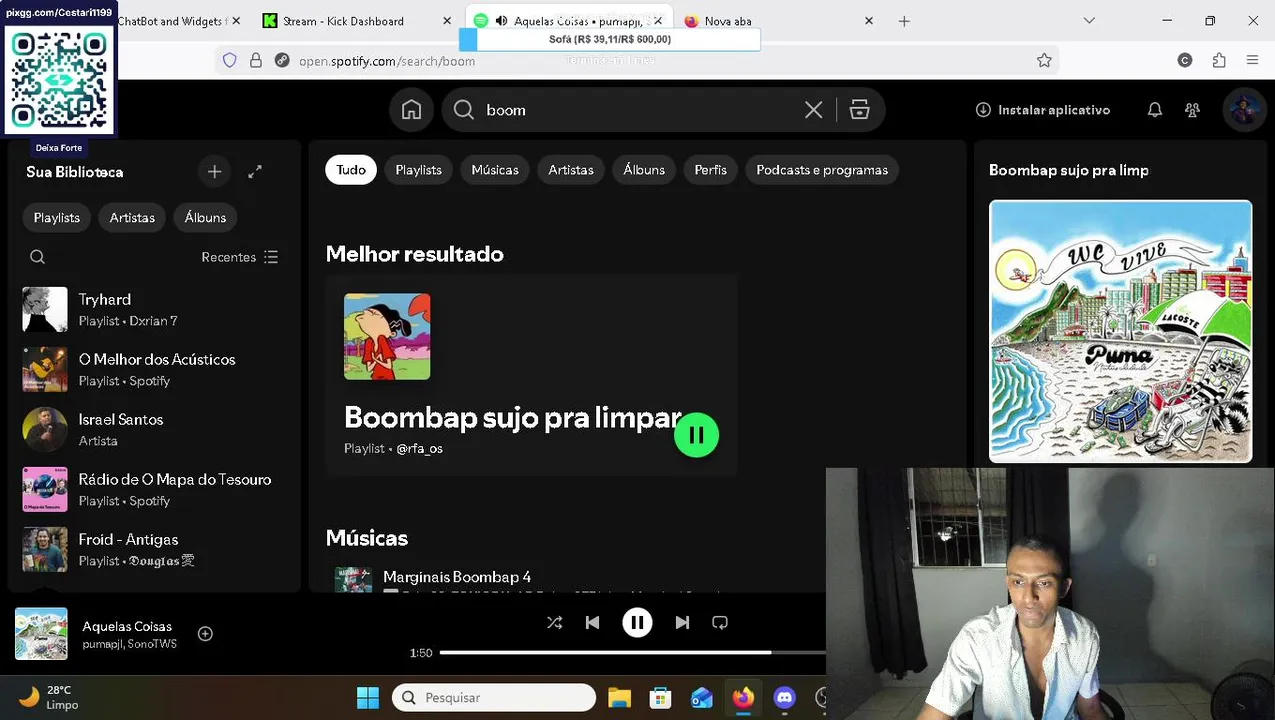
Task: Expand the list all tabs chevron
Action: [1089, 21]
